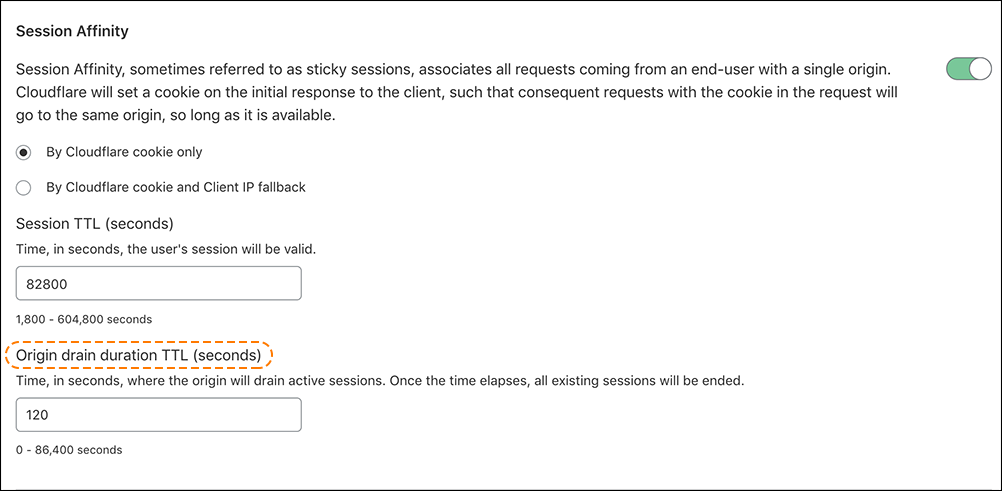1002x491 pixels.
Task: Choose the Client IP fallback radio button
Action: 24,187
